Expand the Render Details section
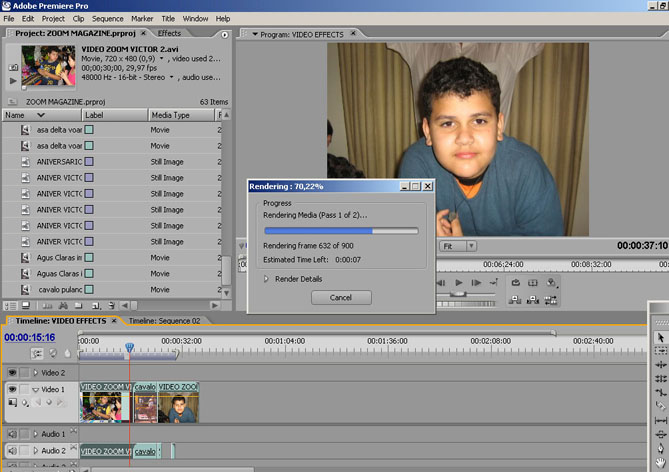Viewport: 669px width, 472px height. [267, 279]
